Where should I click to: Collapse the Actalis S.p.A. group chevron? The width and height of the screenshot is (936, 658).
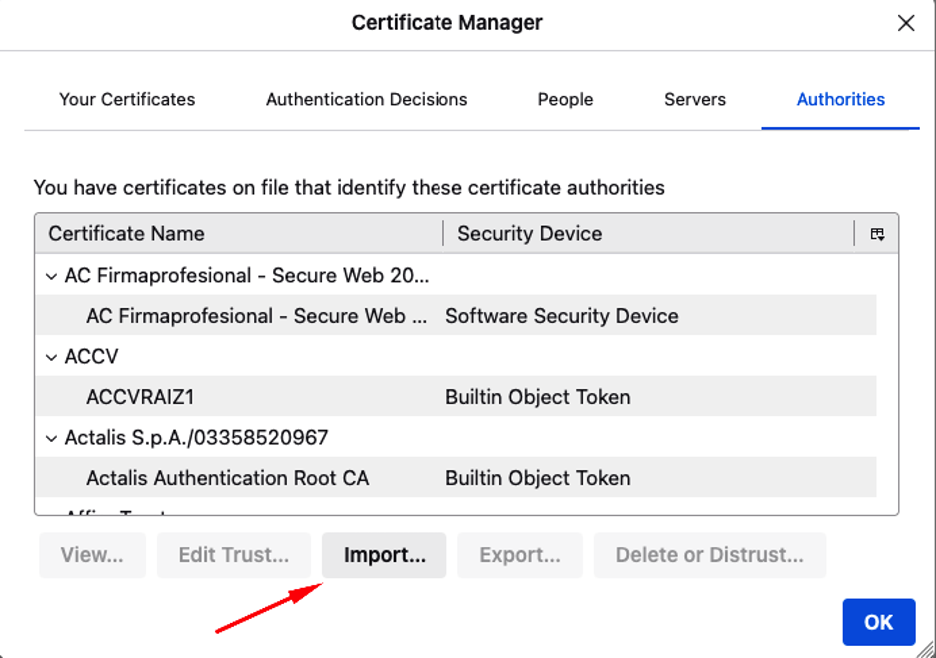(x=52, y=439)
